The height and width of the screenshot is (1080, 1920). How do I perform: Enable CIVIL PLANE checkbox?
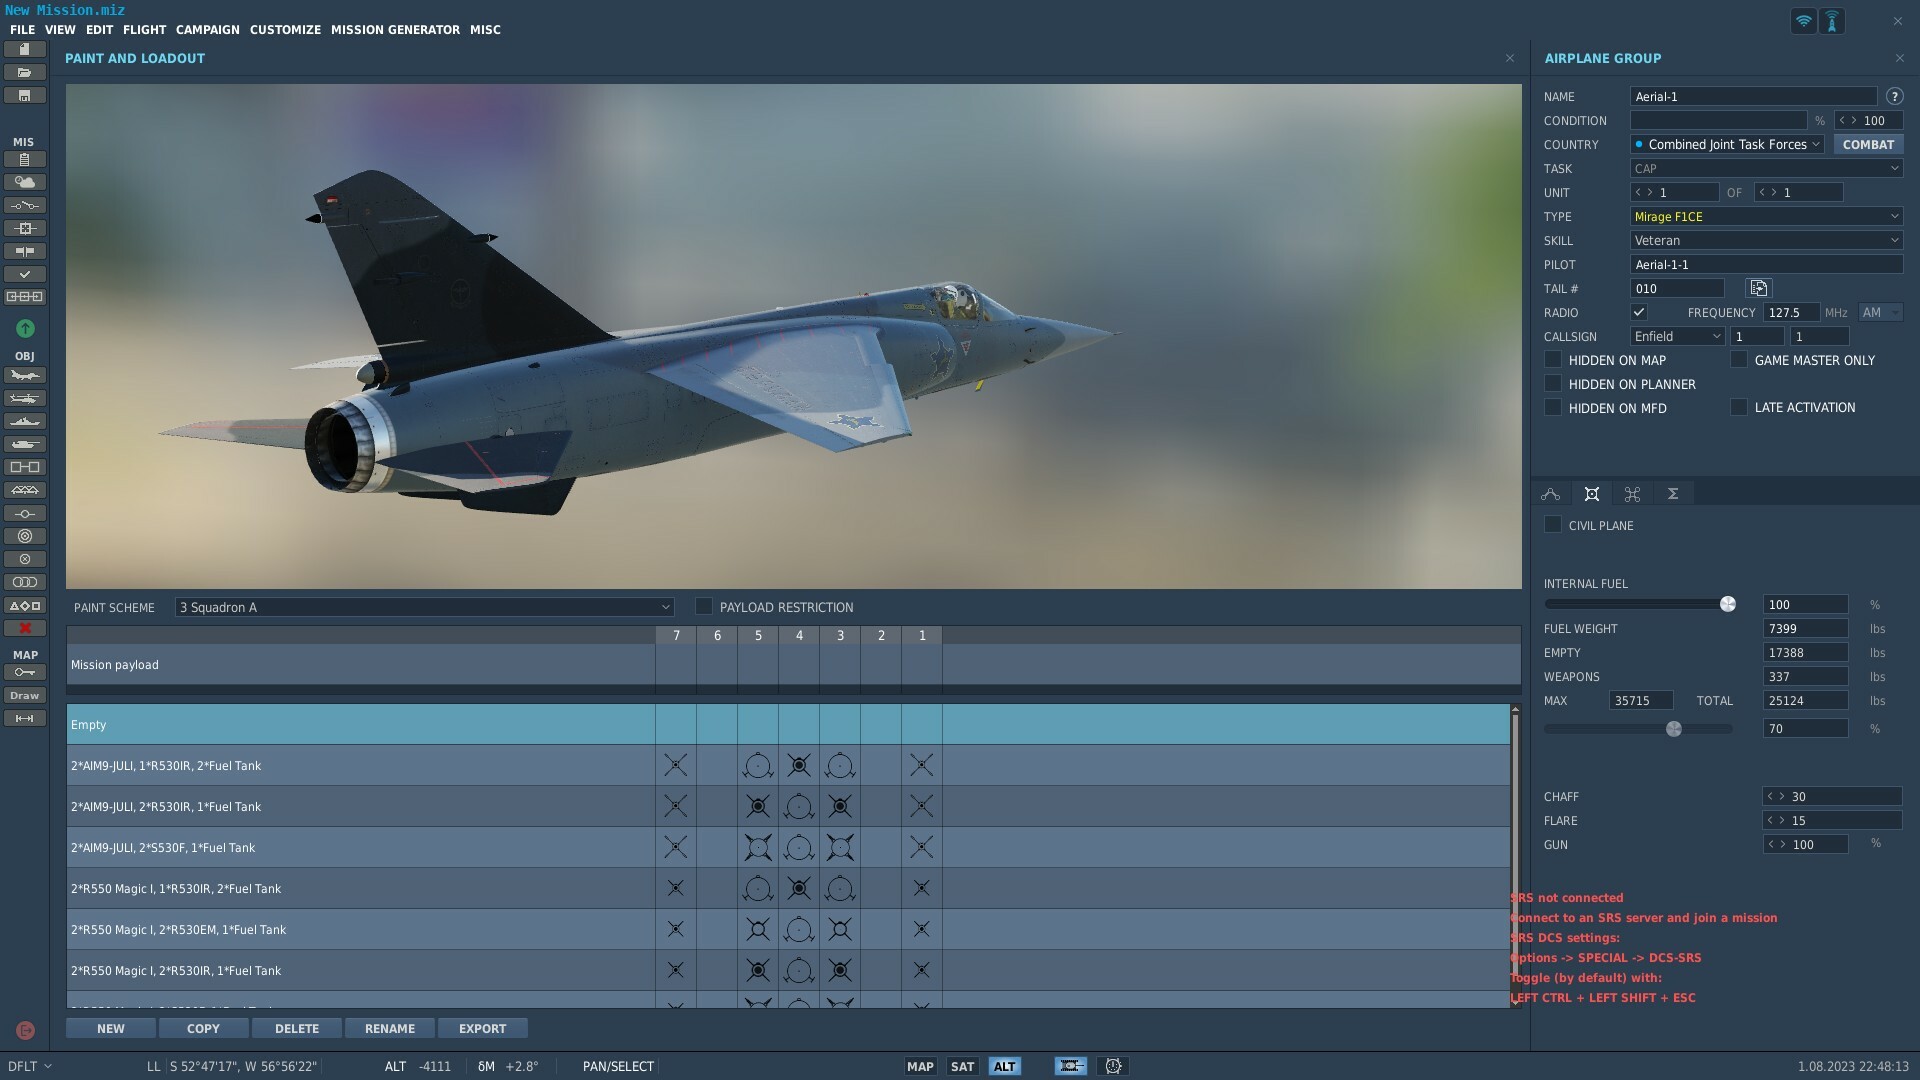(1553, 525)
